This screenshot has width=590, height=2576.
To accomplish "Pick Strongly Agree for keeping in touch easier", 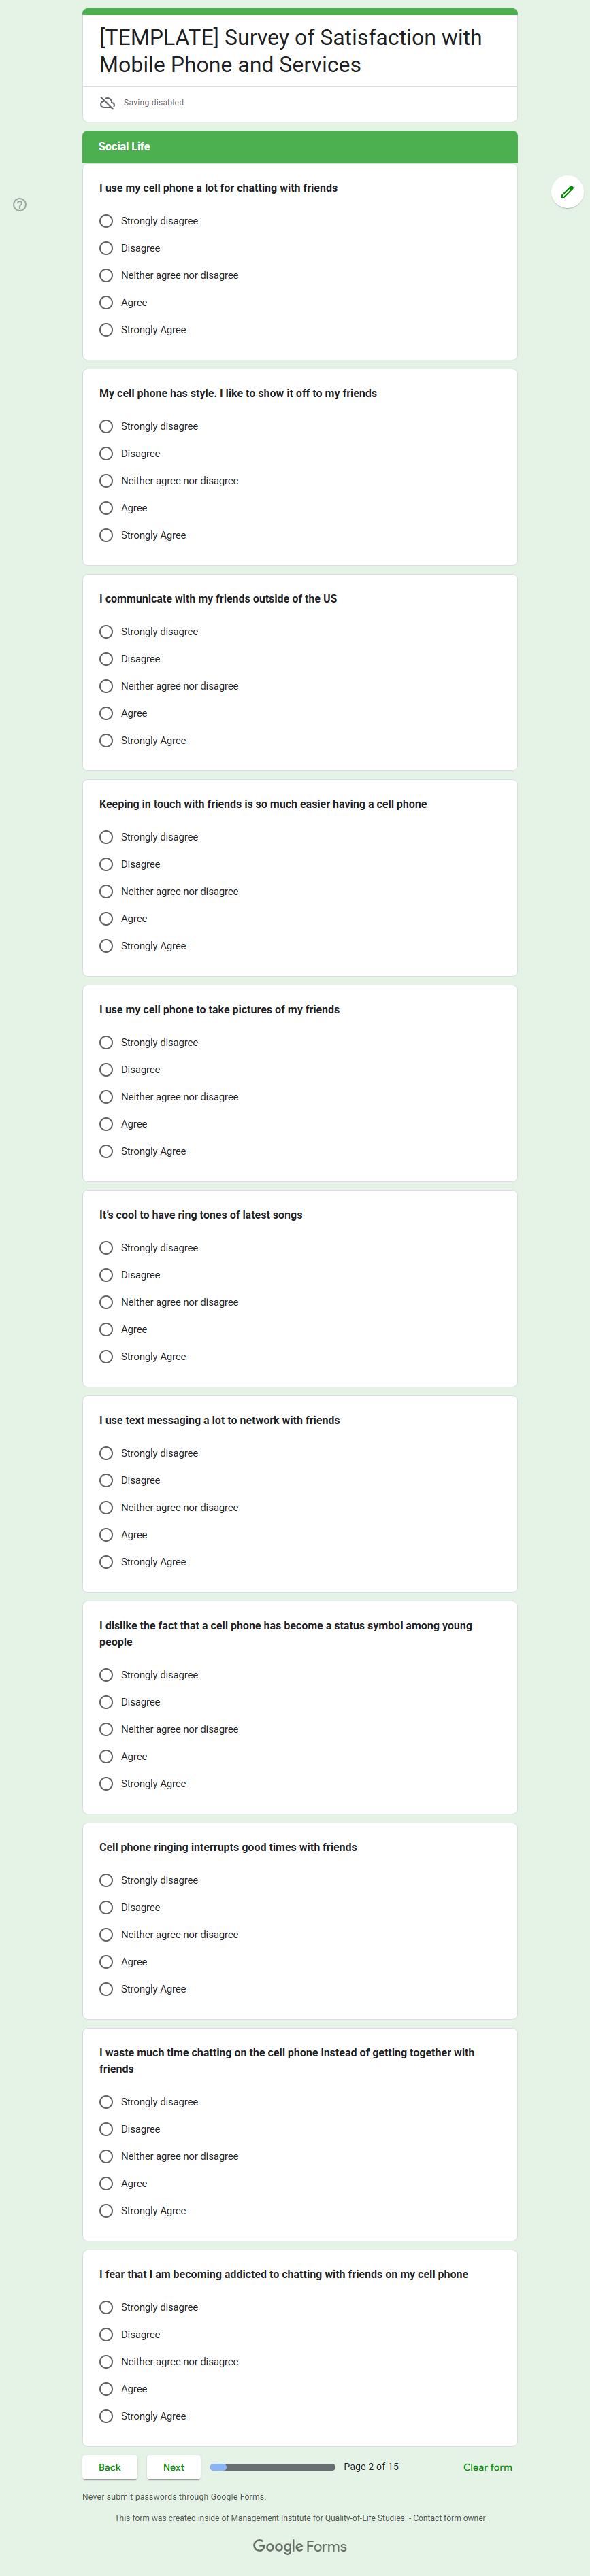I will [106, 946].
